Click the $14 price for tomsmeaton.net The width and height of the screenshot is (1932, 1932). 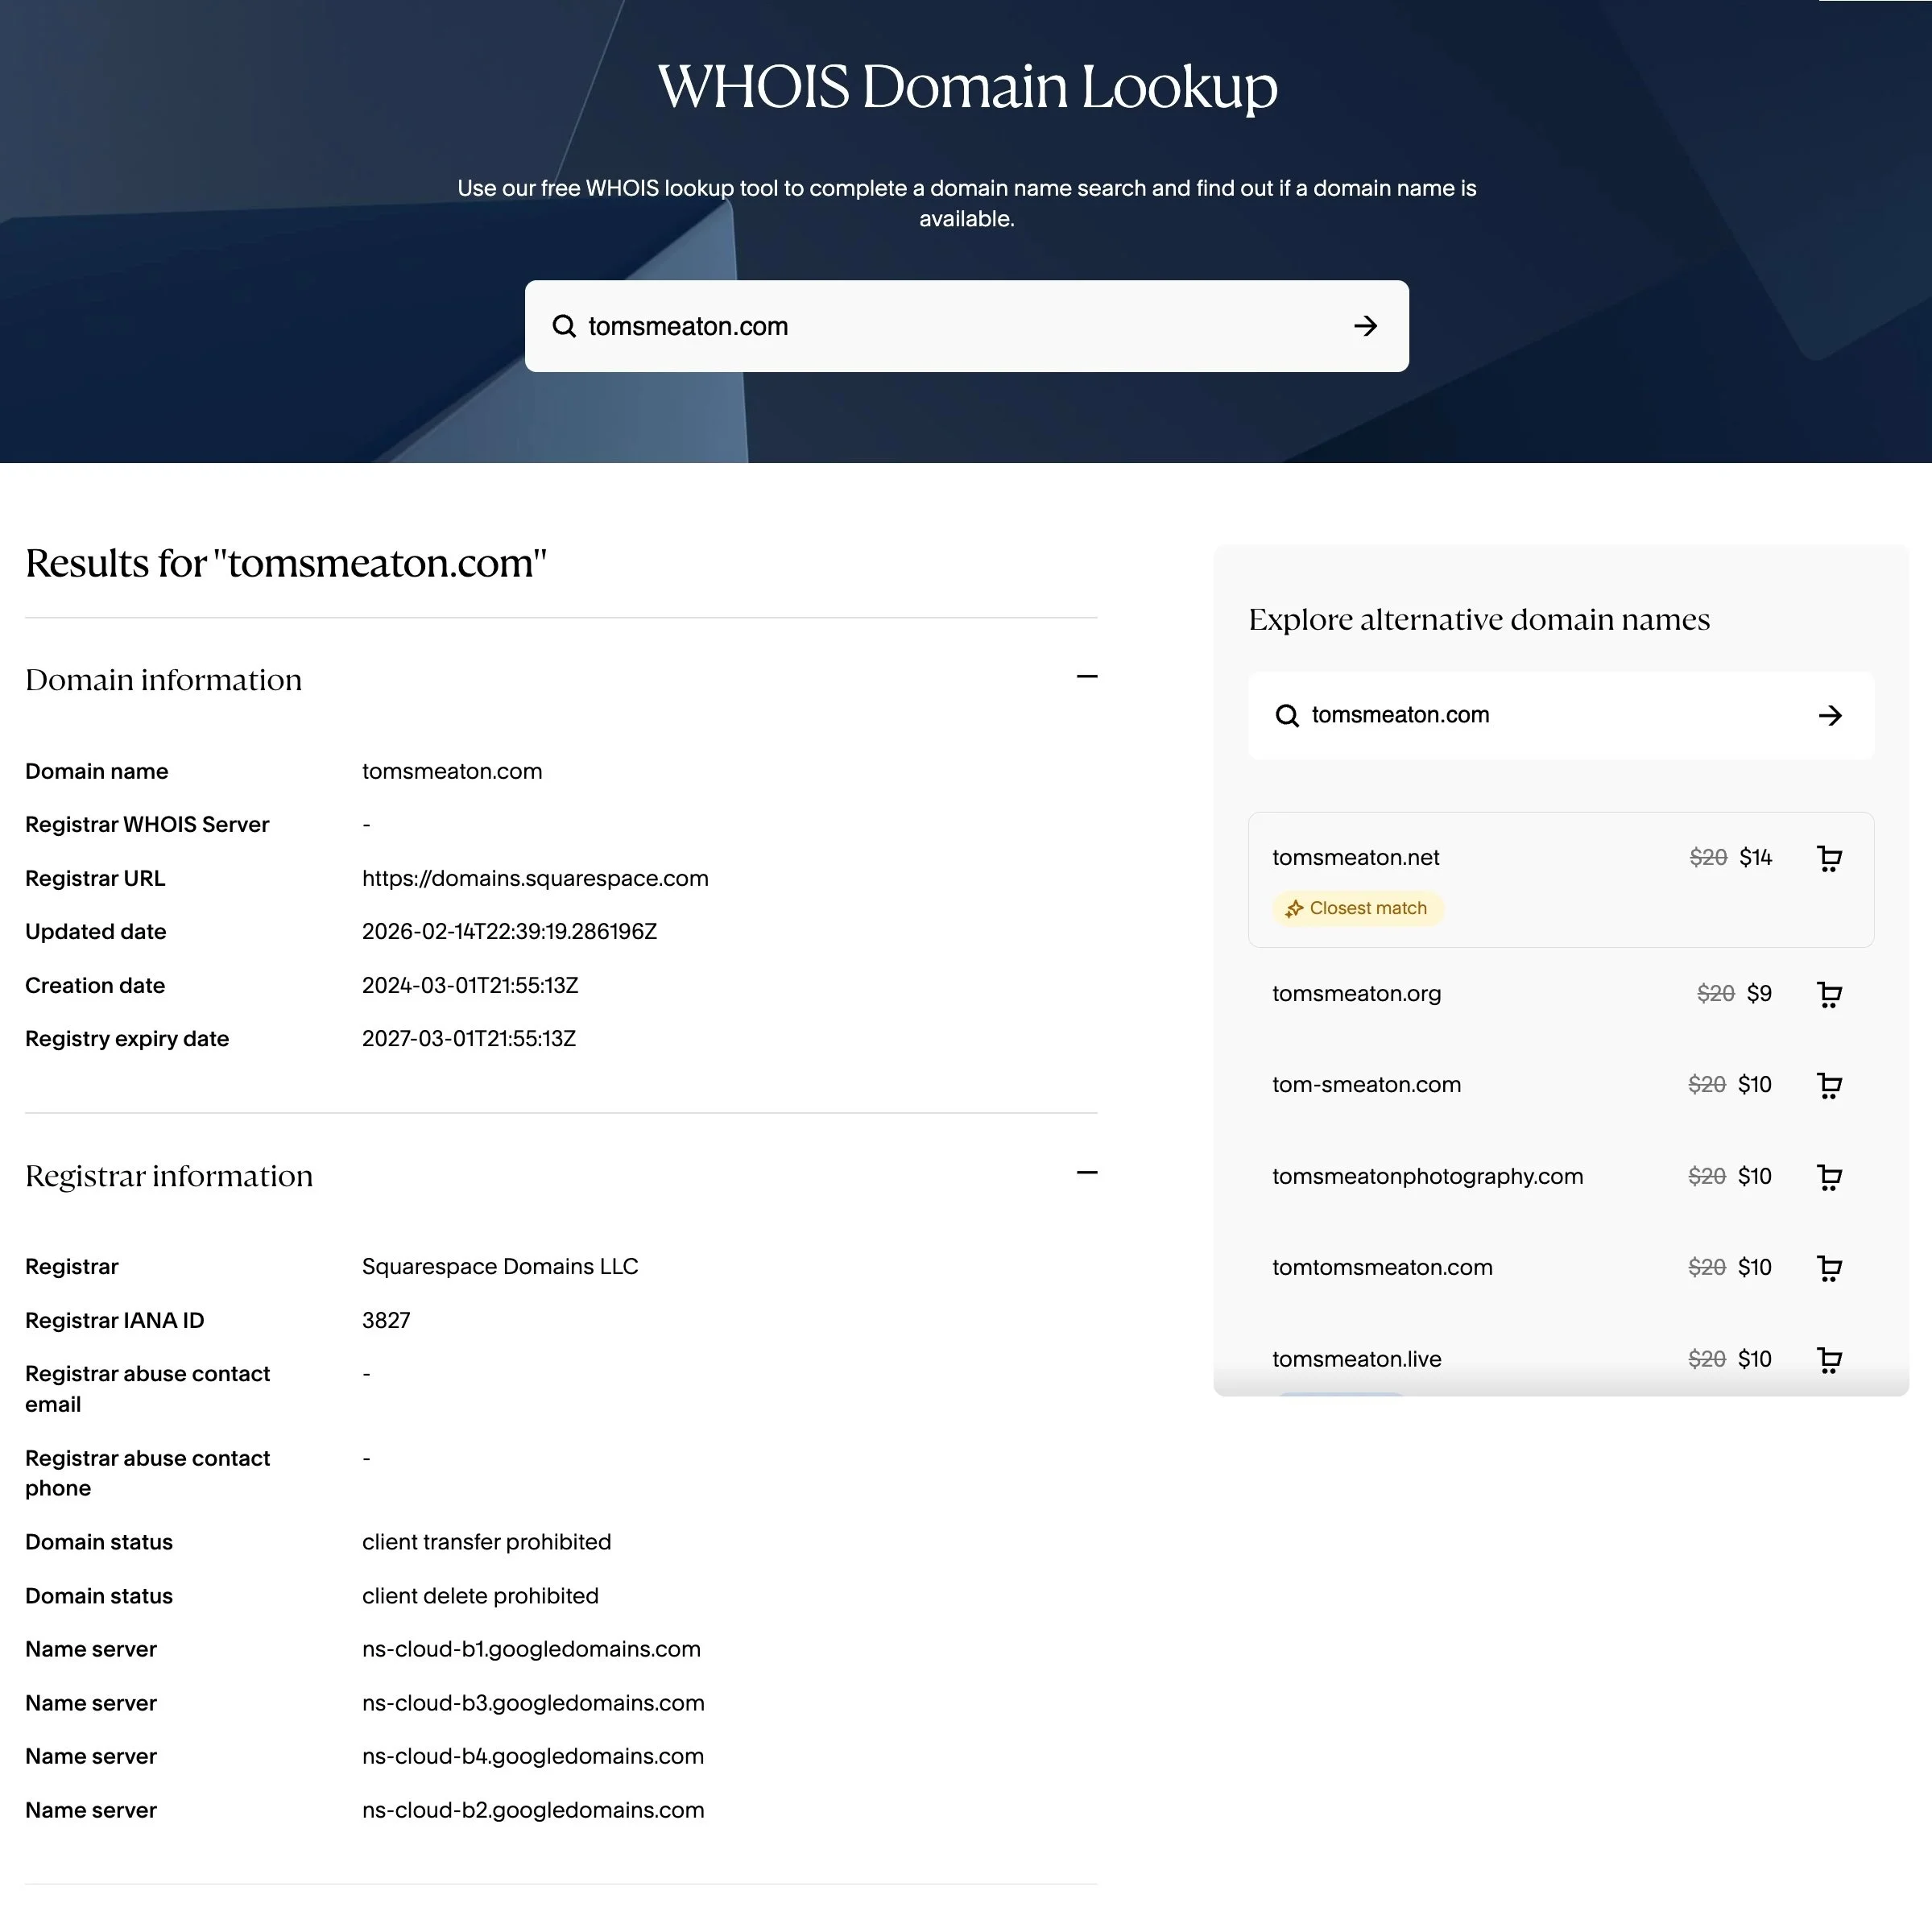pos(1755,857)
